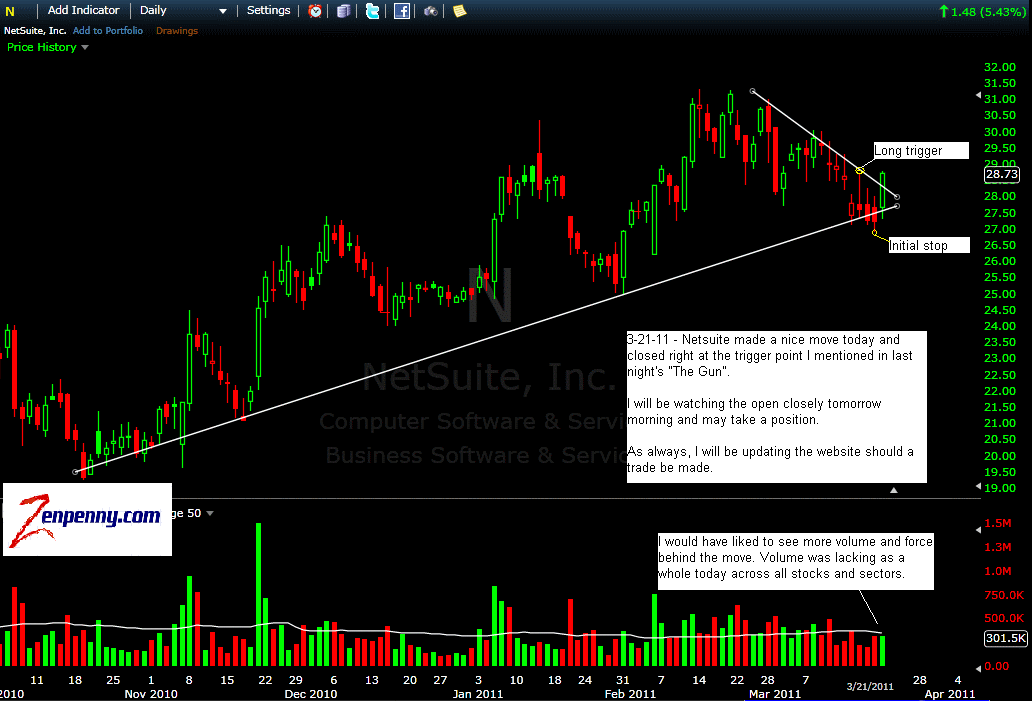Click the current price tag 28.73
Viewport: 1032px width, 701px height.
point(1001,174)
